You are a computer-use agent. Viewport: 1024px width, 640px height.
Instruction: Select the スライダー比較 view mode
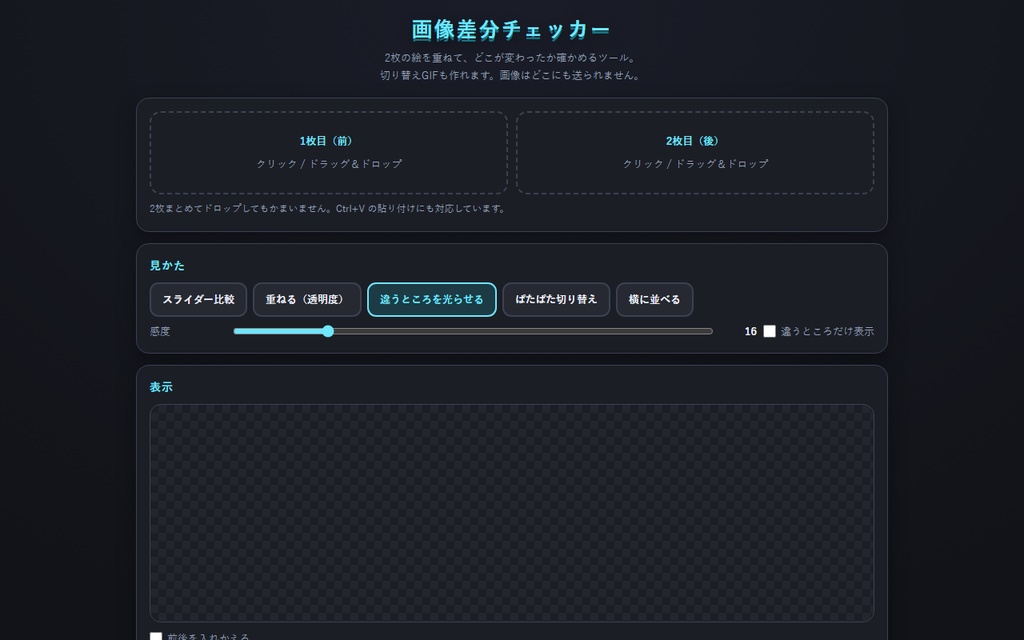point(199,300)
